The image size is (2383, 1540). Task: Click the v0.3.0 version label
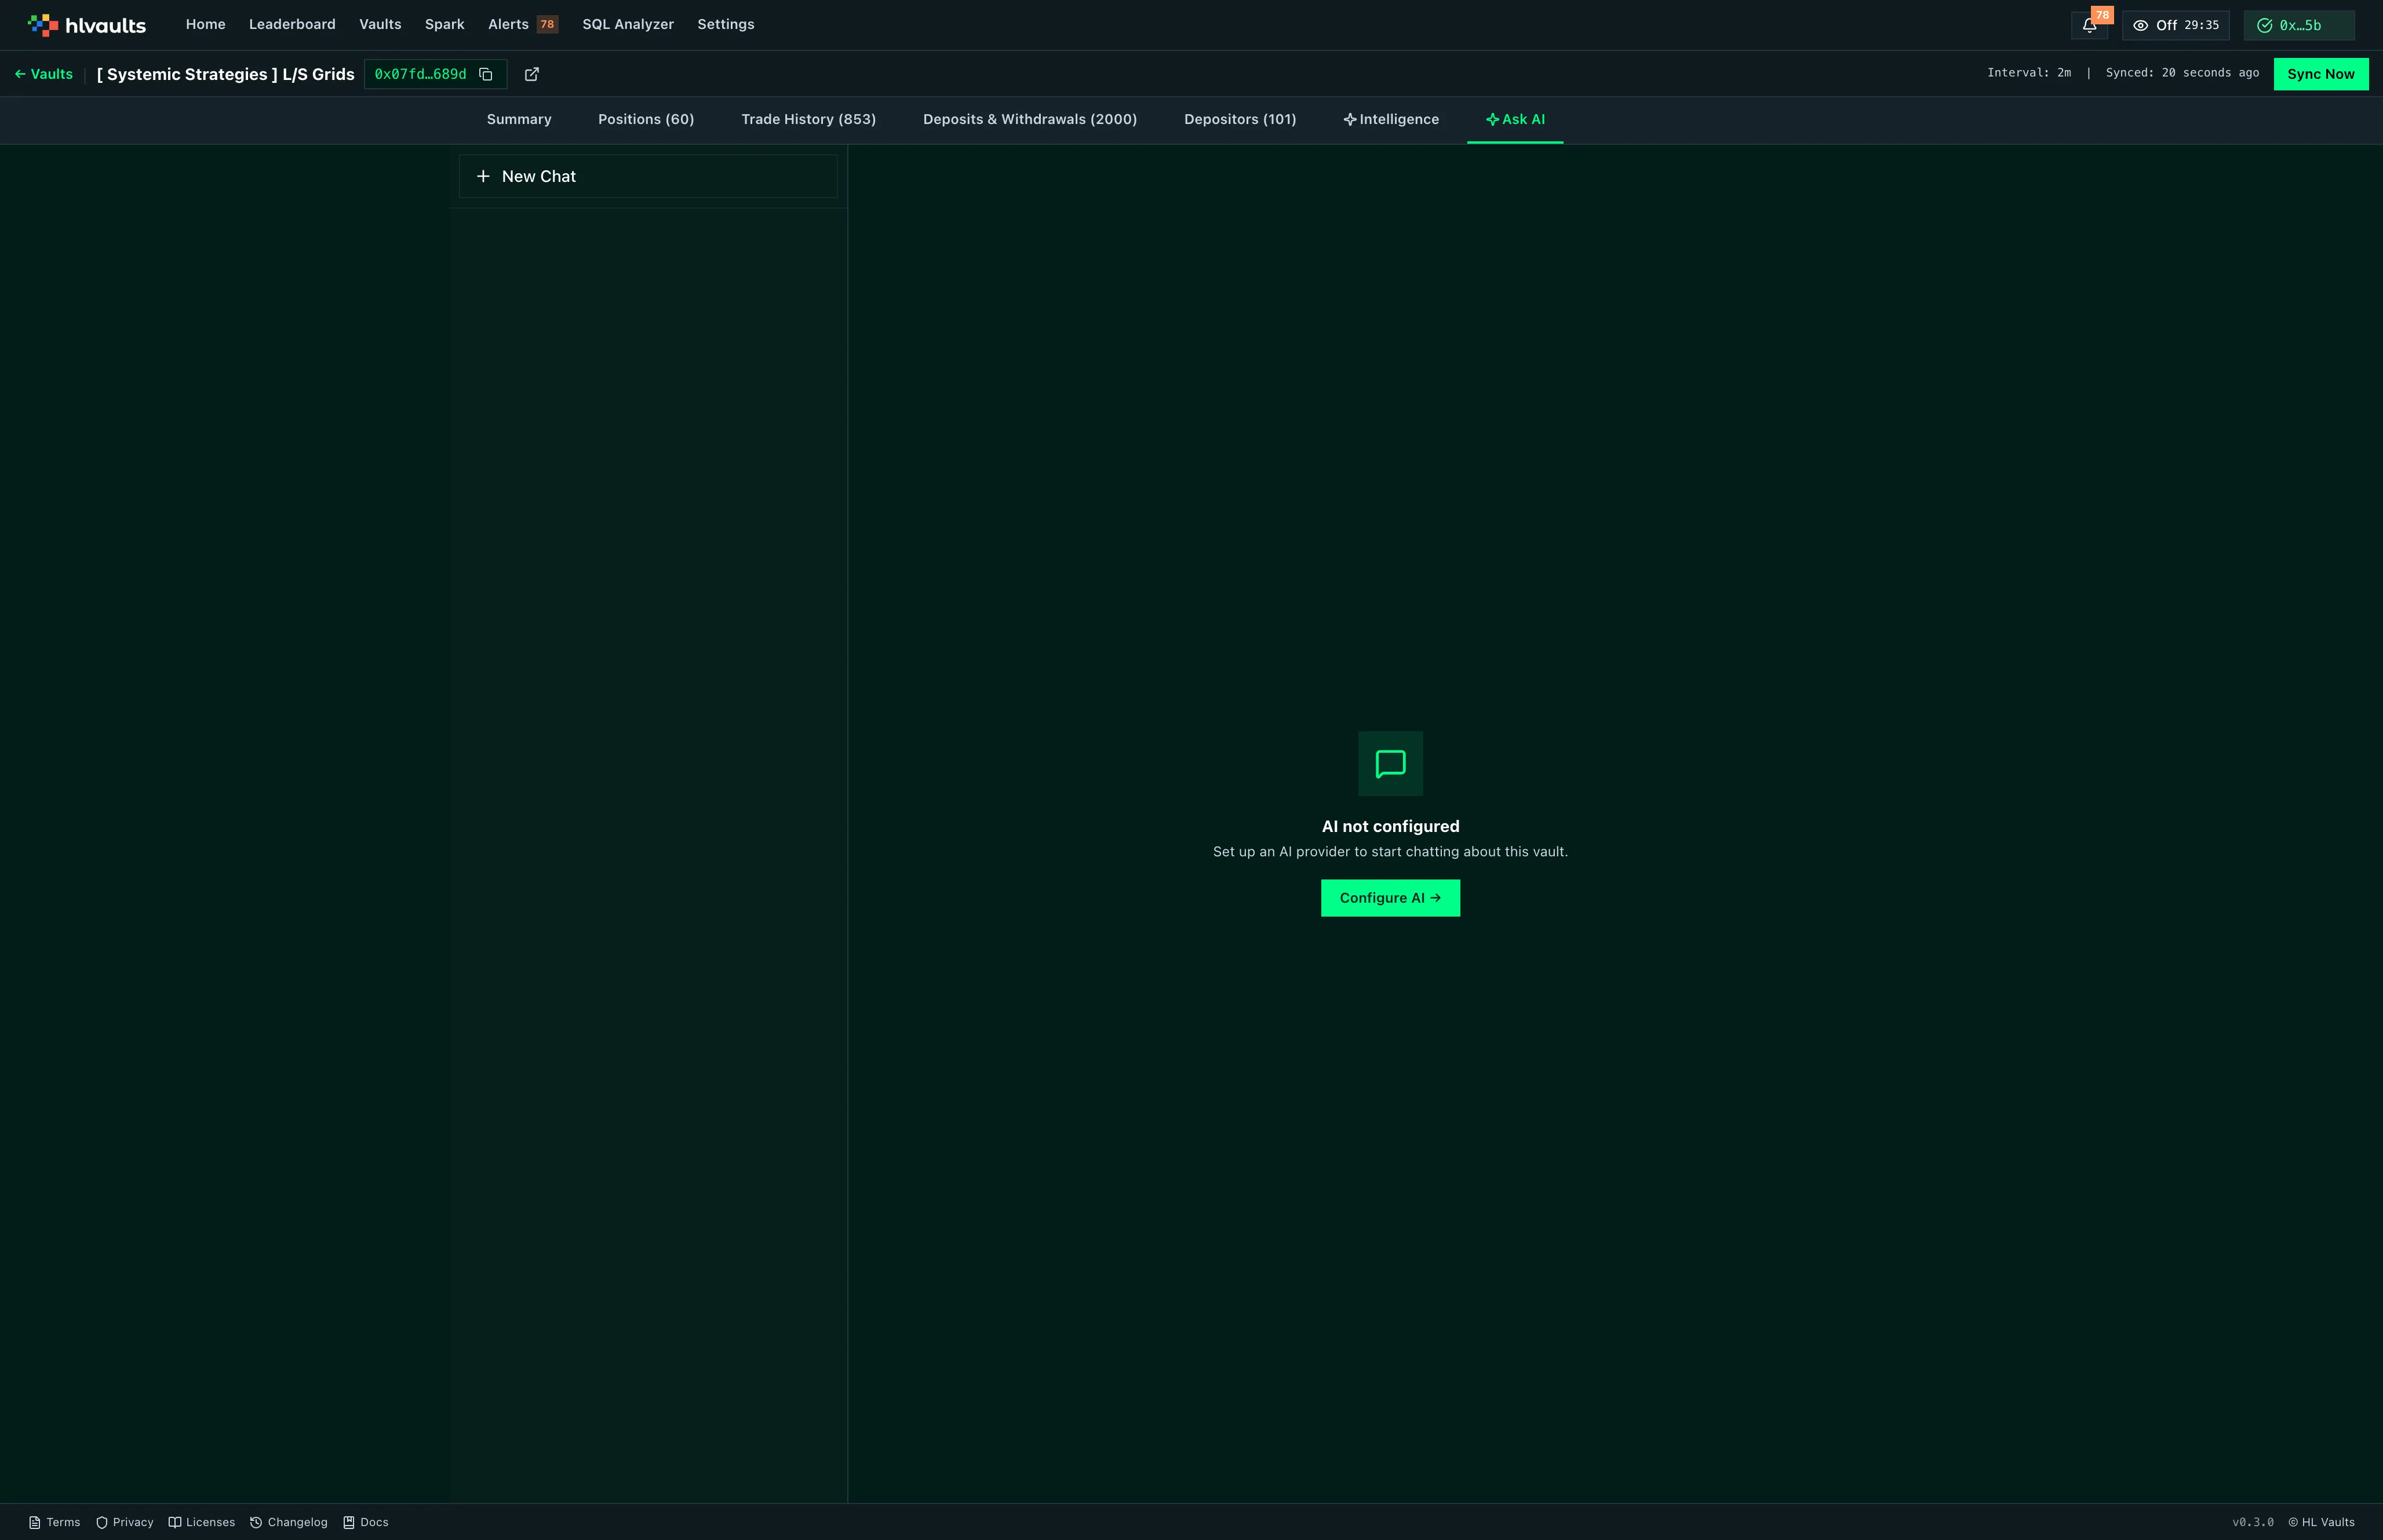[x=2252, y=1522]
